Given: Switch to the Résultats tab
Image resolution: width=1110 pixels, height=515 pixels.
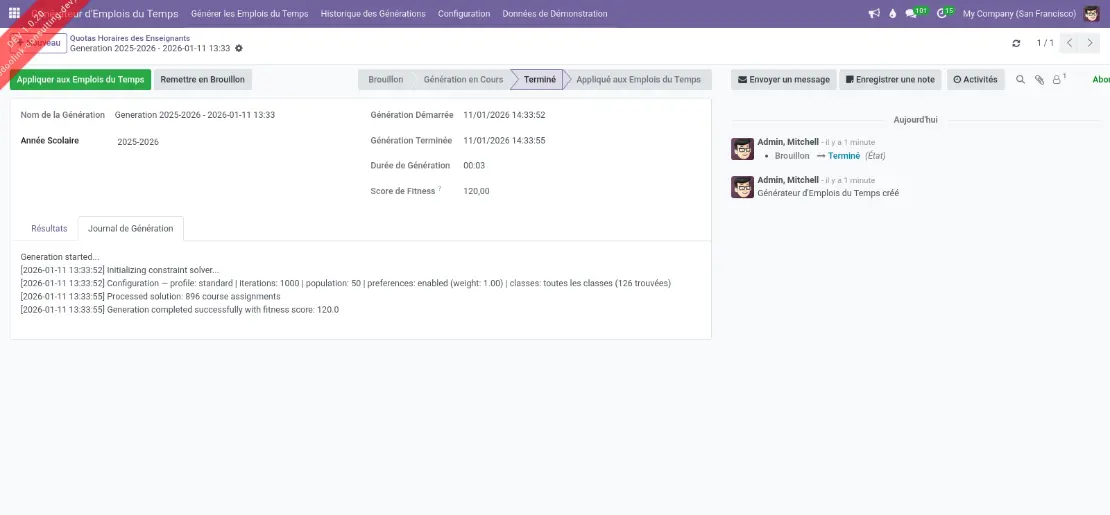Looking at the screenshot, I should (x=49, y=228).
